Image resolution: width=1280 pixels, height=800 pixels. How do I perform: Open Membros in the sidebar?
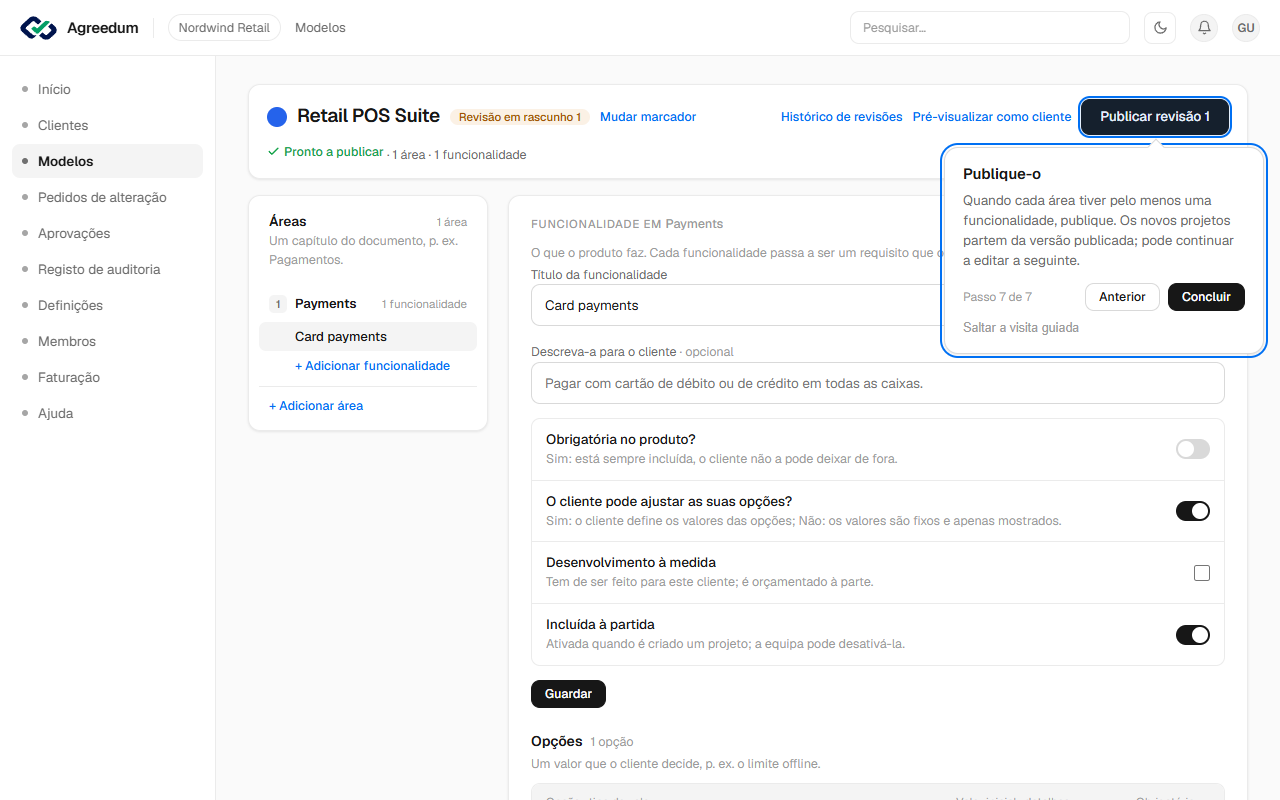(107, 341)
